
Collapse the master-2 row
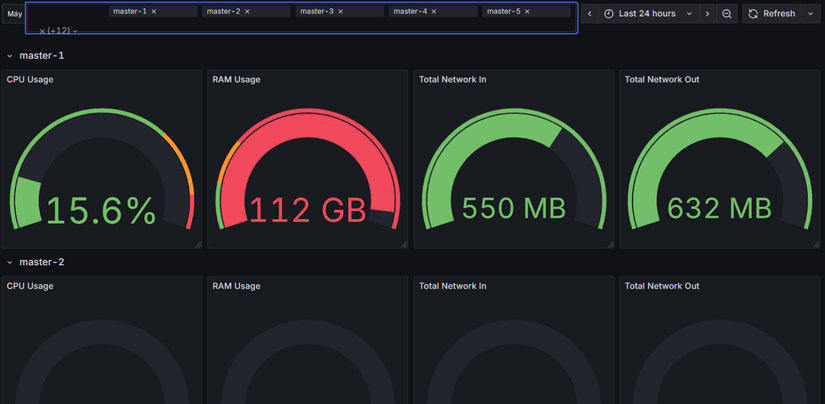pyautogui.click(x=9, y=262)
